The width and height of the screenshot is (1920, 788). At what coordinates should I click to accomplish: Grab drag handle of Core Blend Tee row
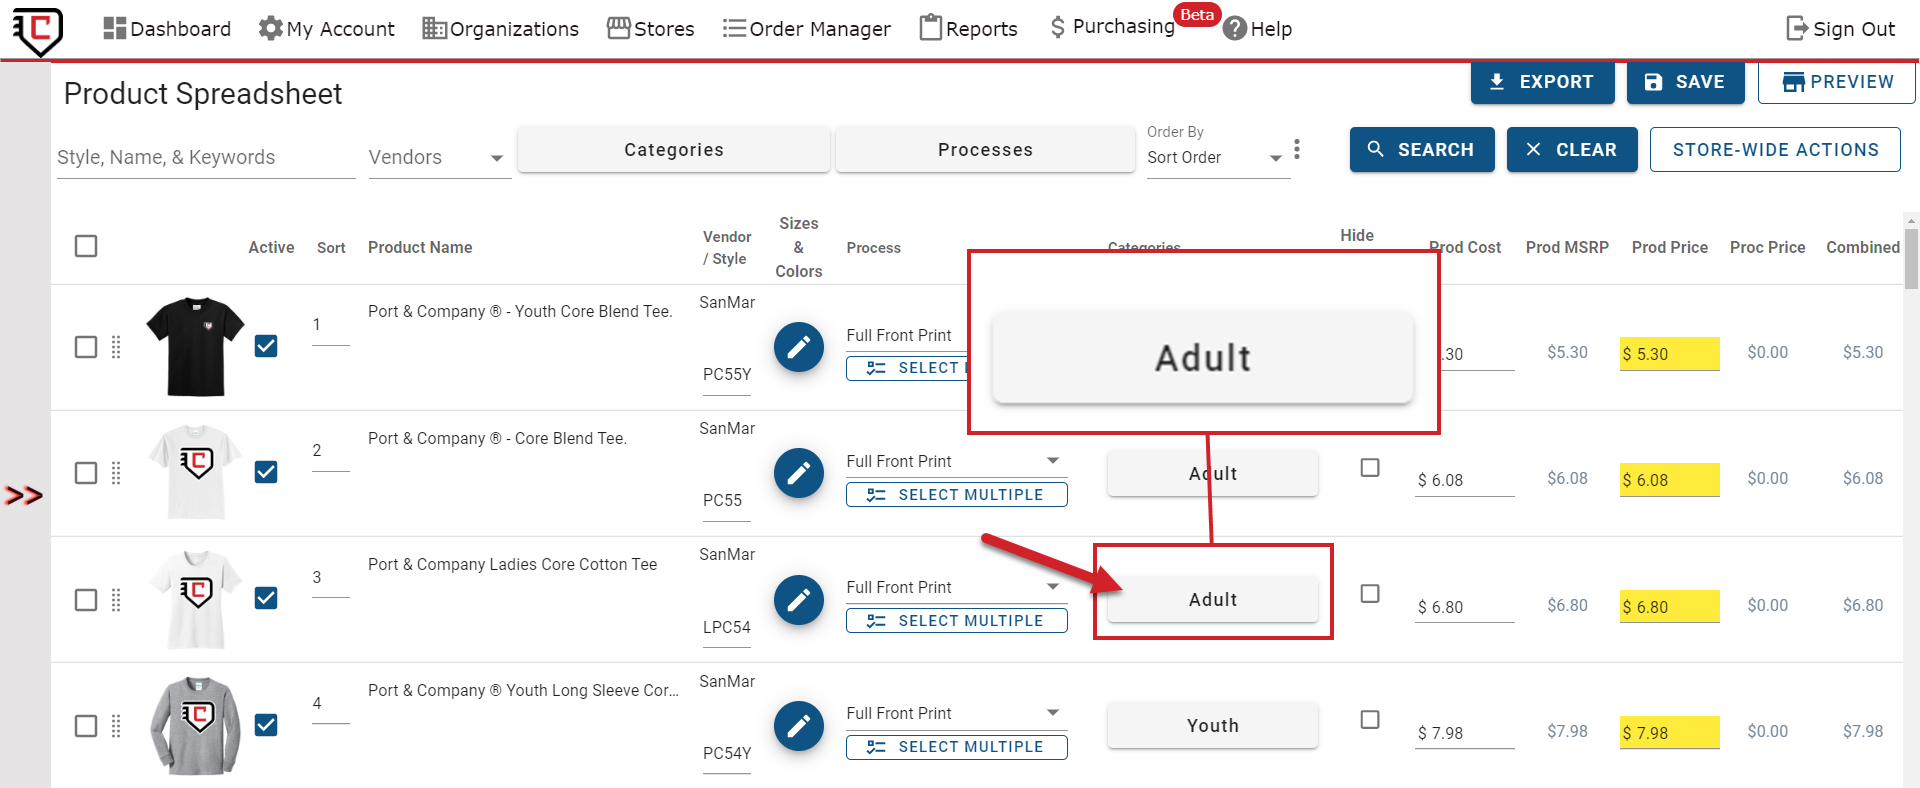pos(116,473)
